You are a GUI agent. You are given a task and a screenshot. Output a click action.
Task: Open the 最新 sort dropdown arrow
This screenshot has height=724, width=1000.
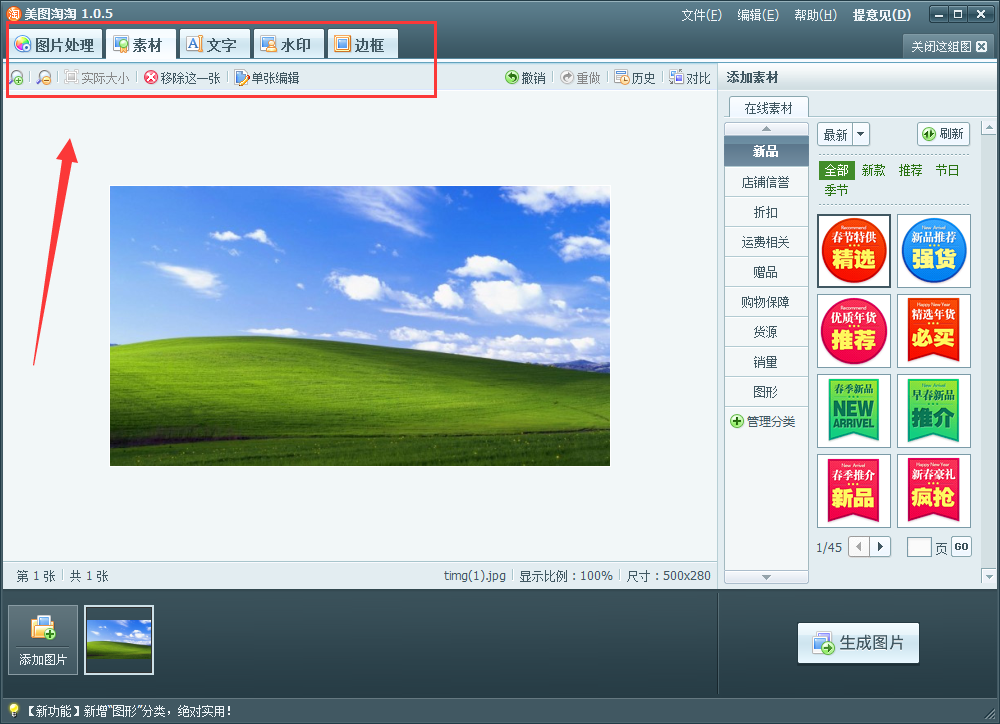point(863,133)
